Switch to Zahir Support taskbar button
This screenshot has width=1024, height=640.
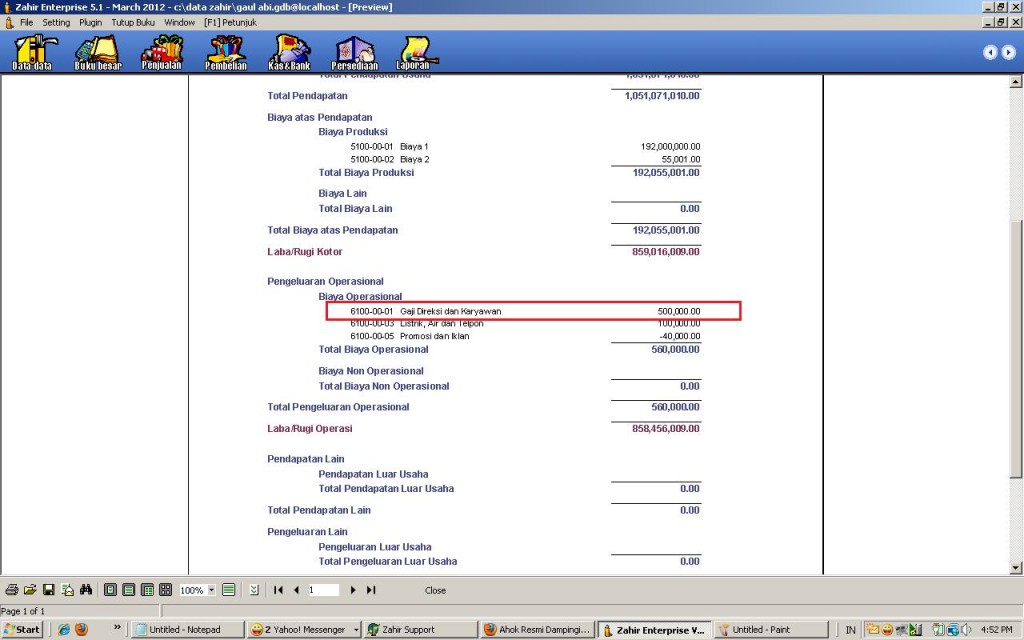click(421, 630)
